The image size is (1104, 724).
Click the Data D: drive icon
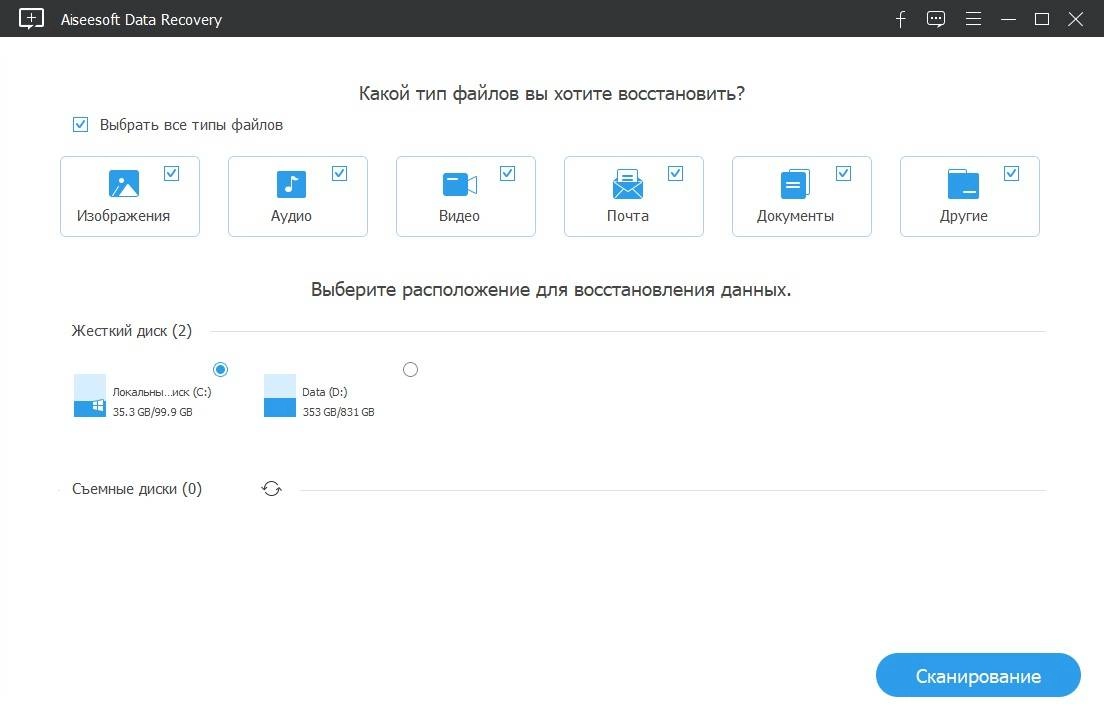[x=280, y=396]
